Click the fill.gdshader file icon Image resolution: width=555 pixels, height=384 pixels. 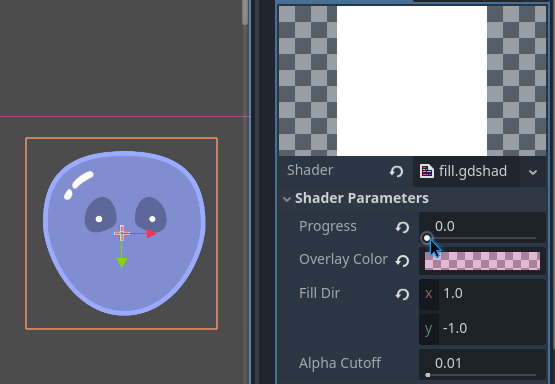pyautogui.click(x=427, y=171)
